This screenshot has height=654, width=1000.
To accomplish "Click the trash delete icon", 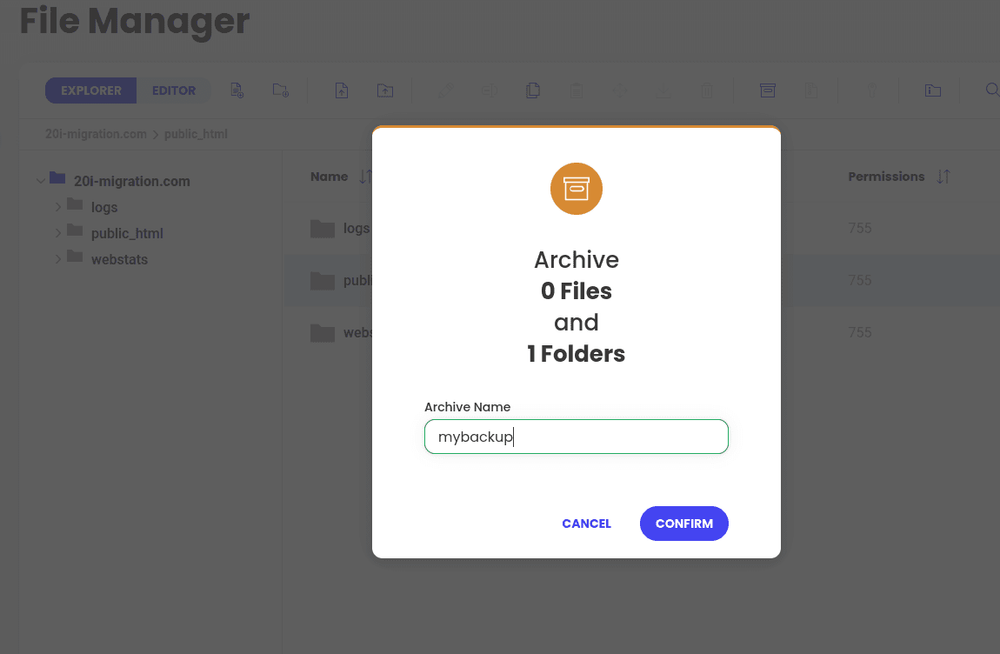I will [x=707, y=91].
